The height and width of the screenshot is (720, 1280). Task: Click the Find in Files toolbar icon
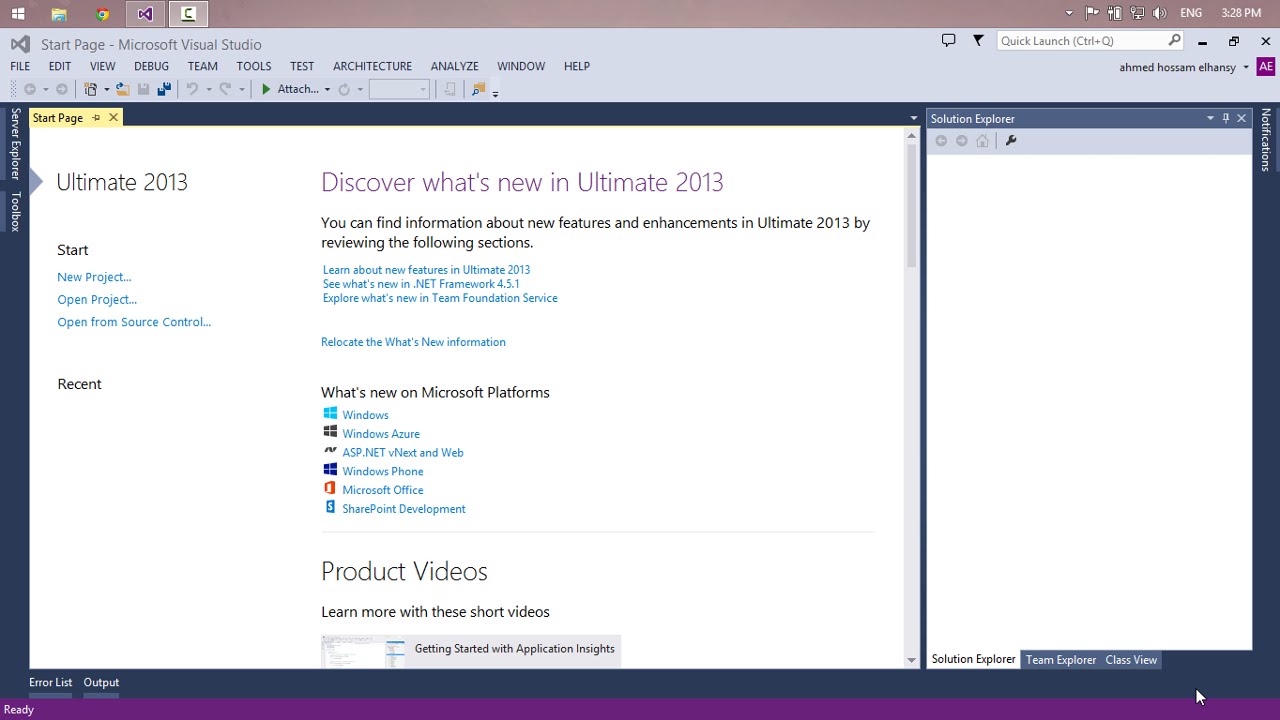click(478, 89)
